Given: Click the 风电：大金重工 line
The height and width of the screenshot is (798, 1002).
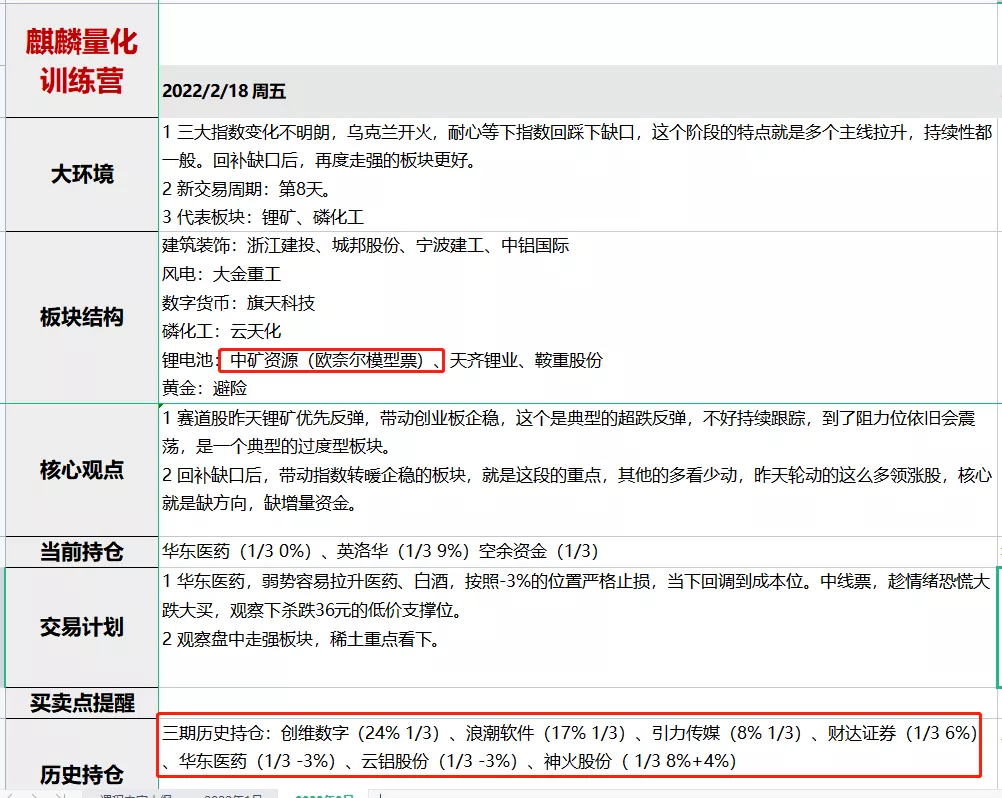Looking at the screenshot, I should pos(222,274).
